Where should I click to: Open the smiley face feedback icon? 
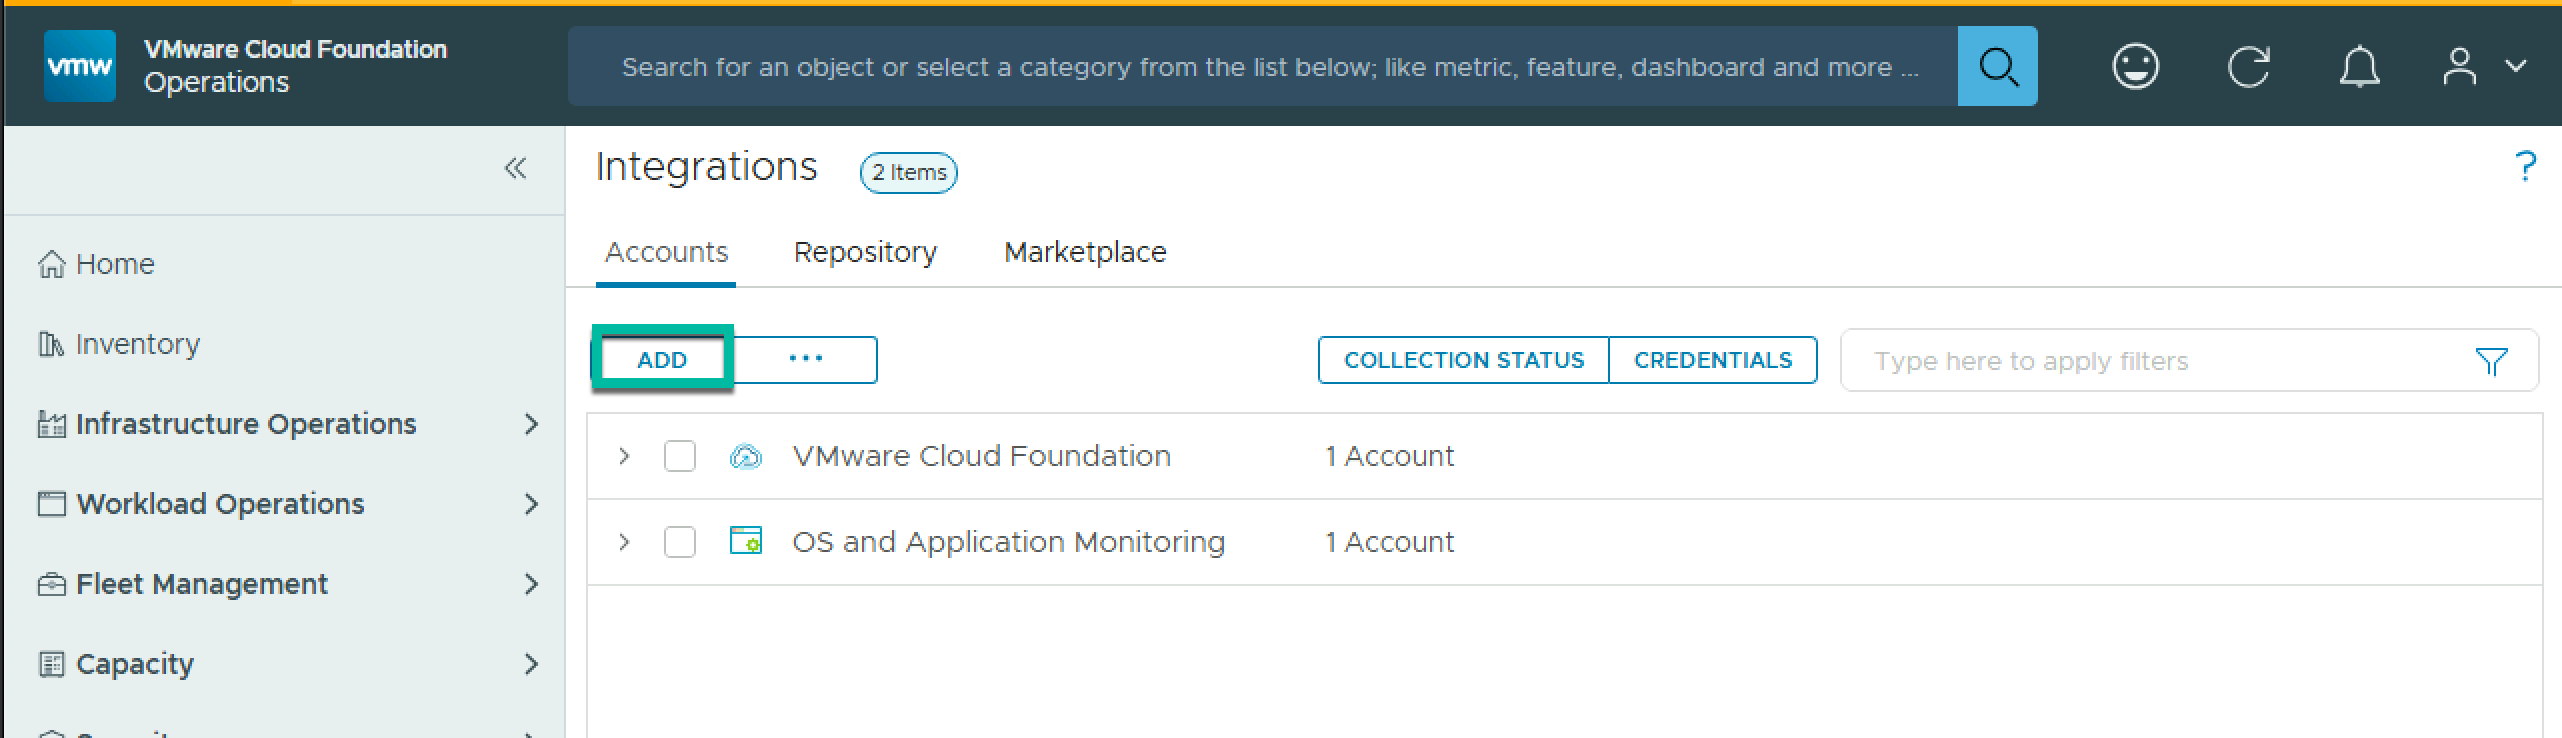click(x=2135, y=67)
